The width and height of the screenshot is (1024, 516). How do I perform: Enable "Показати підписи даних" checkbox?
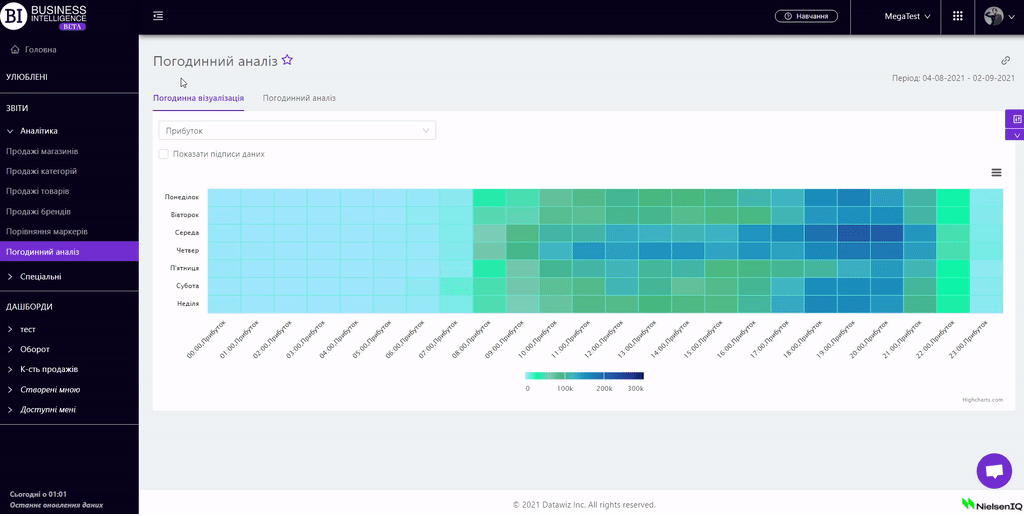163,154
